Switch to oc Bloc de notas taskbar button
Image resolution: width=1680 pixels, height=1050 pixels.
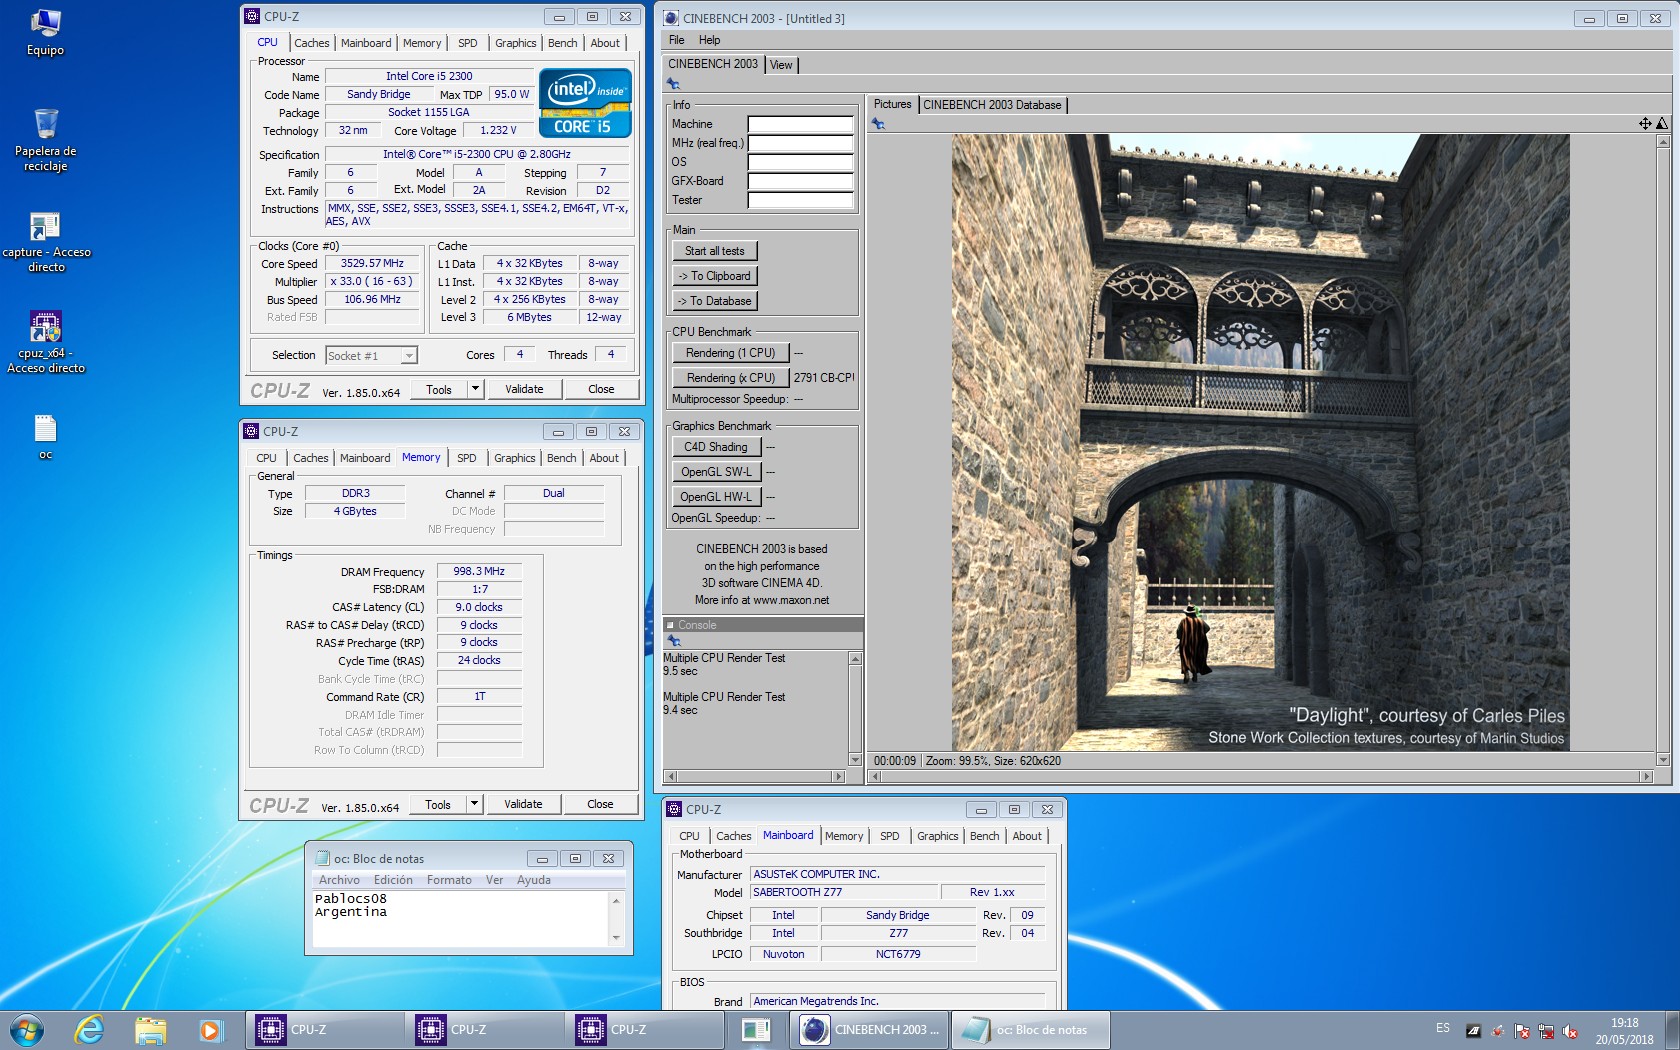coord(1030,1030)
